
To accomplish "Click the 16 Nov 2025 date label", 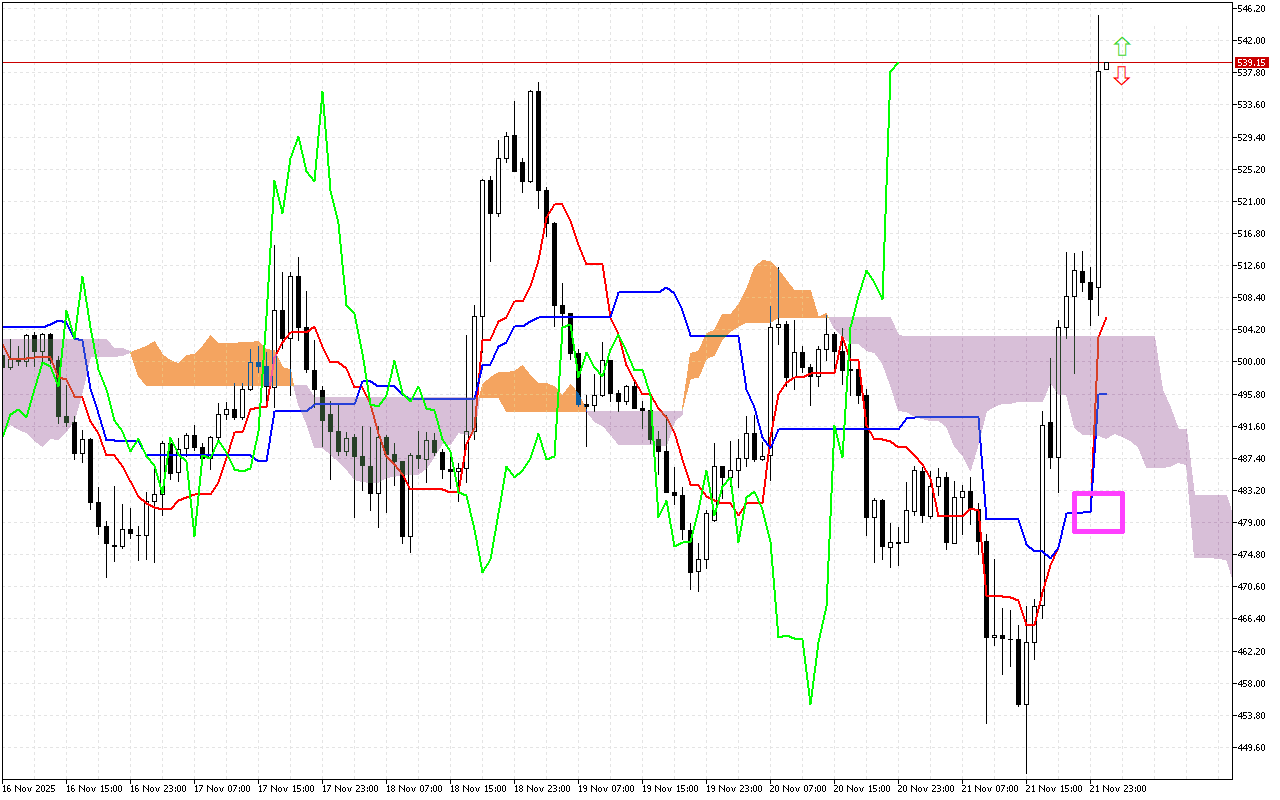I will click(x=28, y=788).
